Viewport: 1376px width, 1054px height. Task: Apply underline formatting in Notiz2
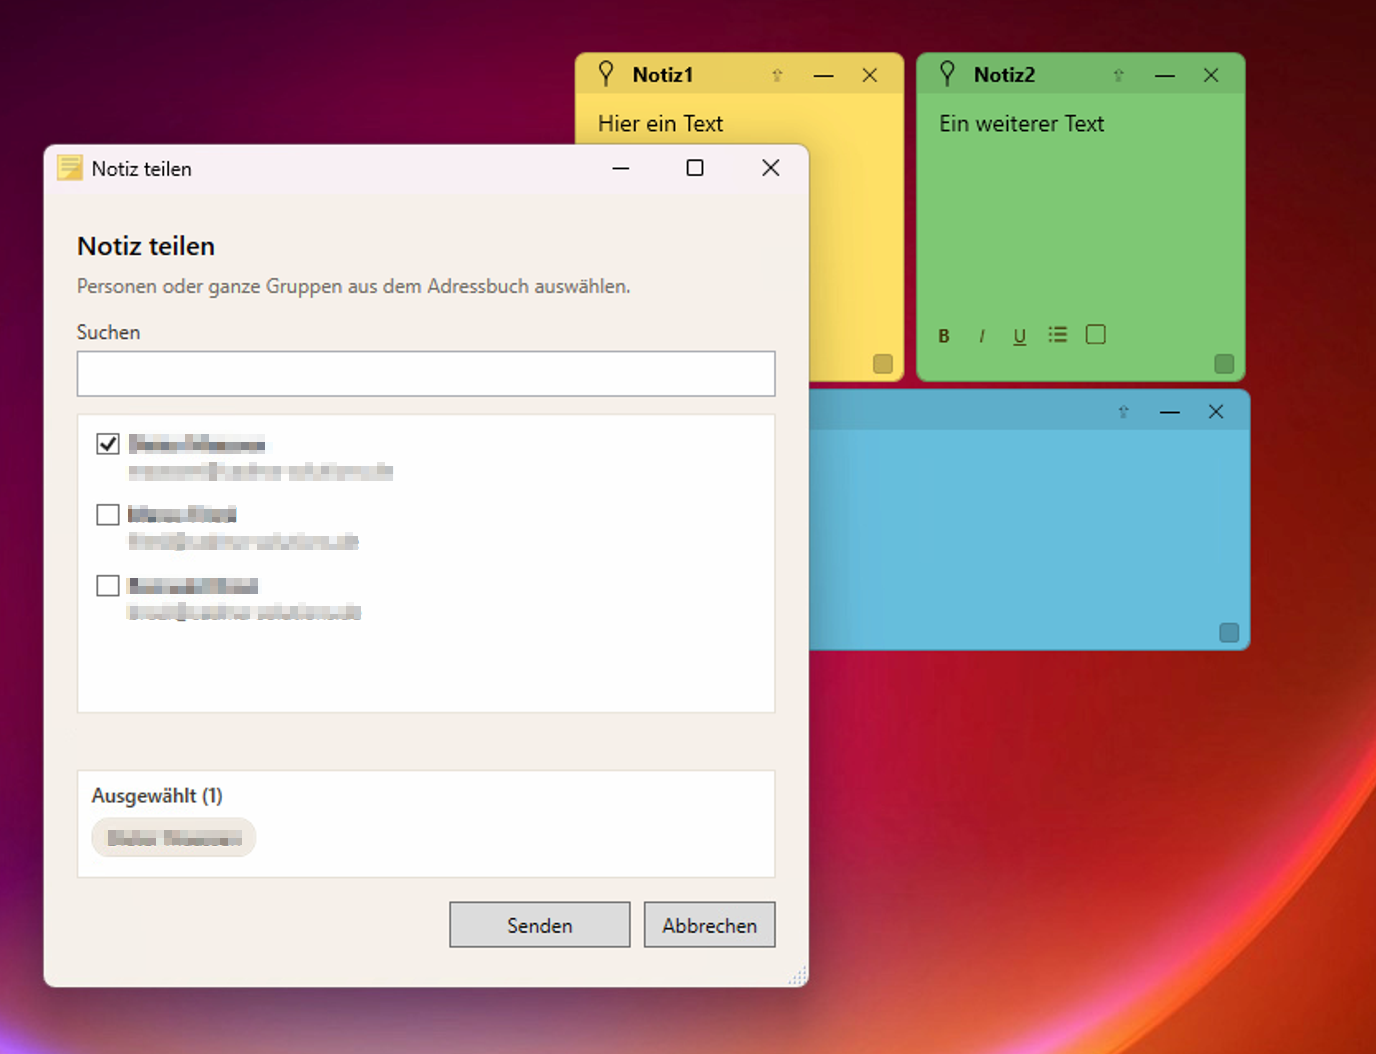1020,336
